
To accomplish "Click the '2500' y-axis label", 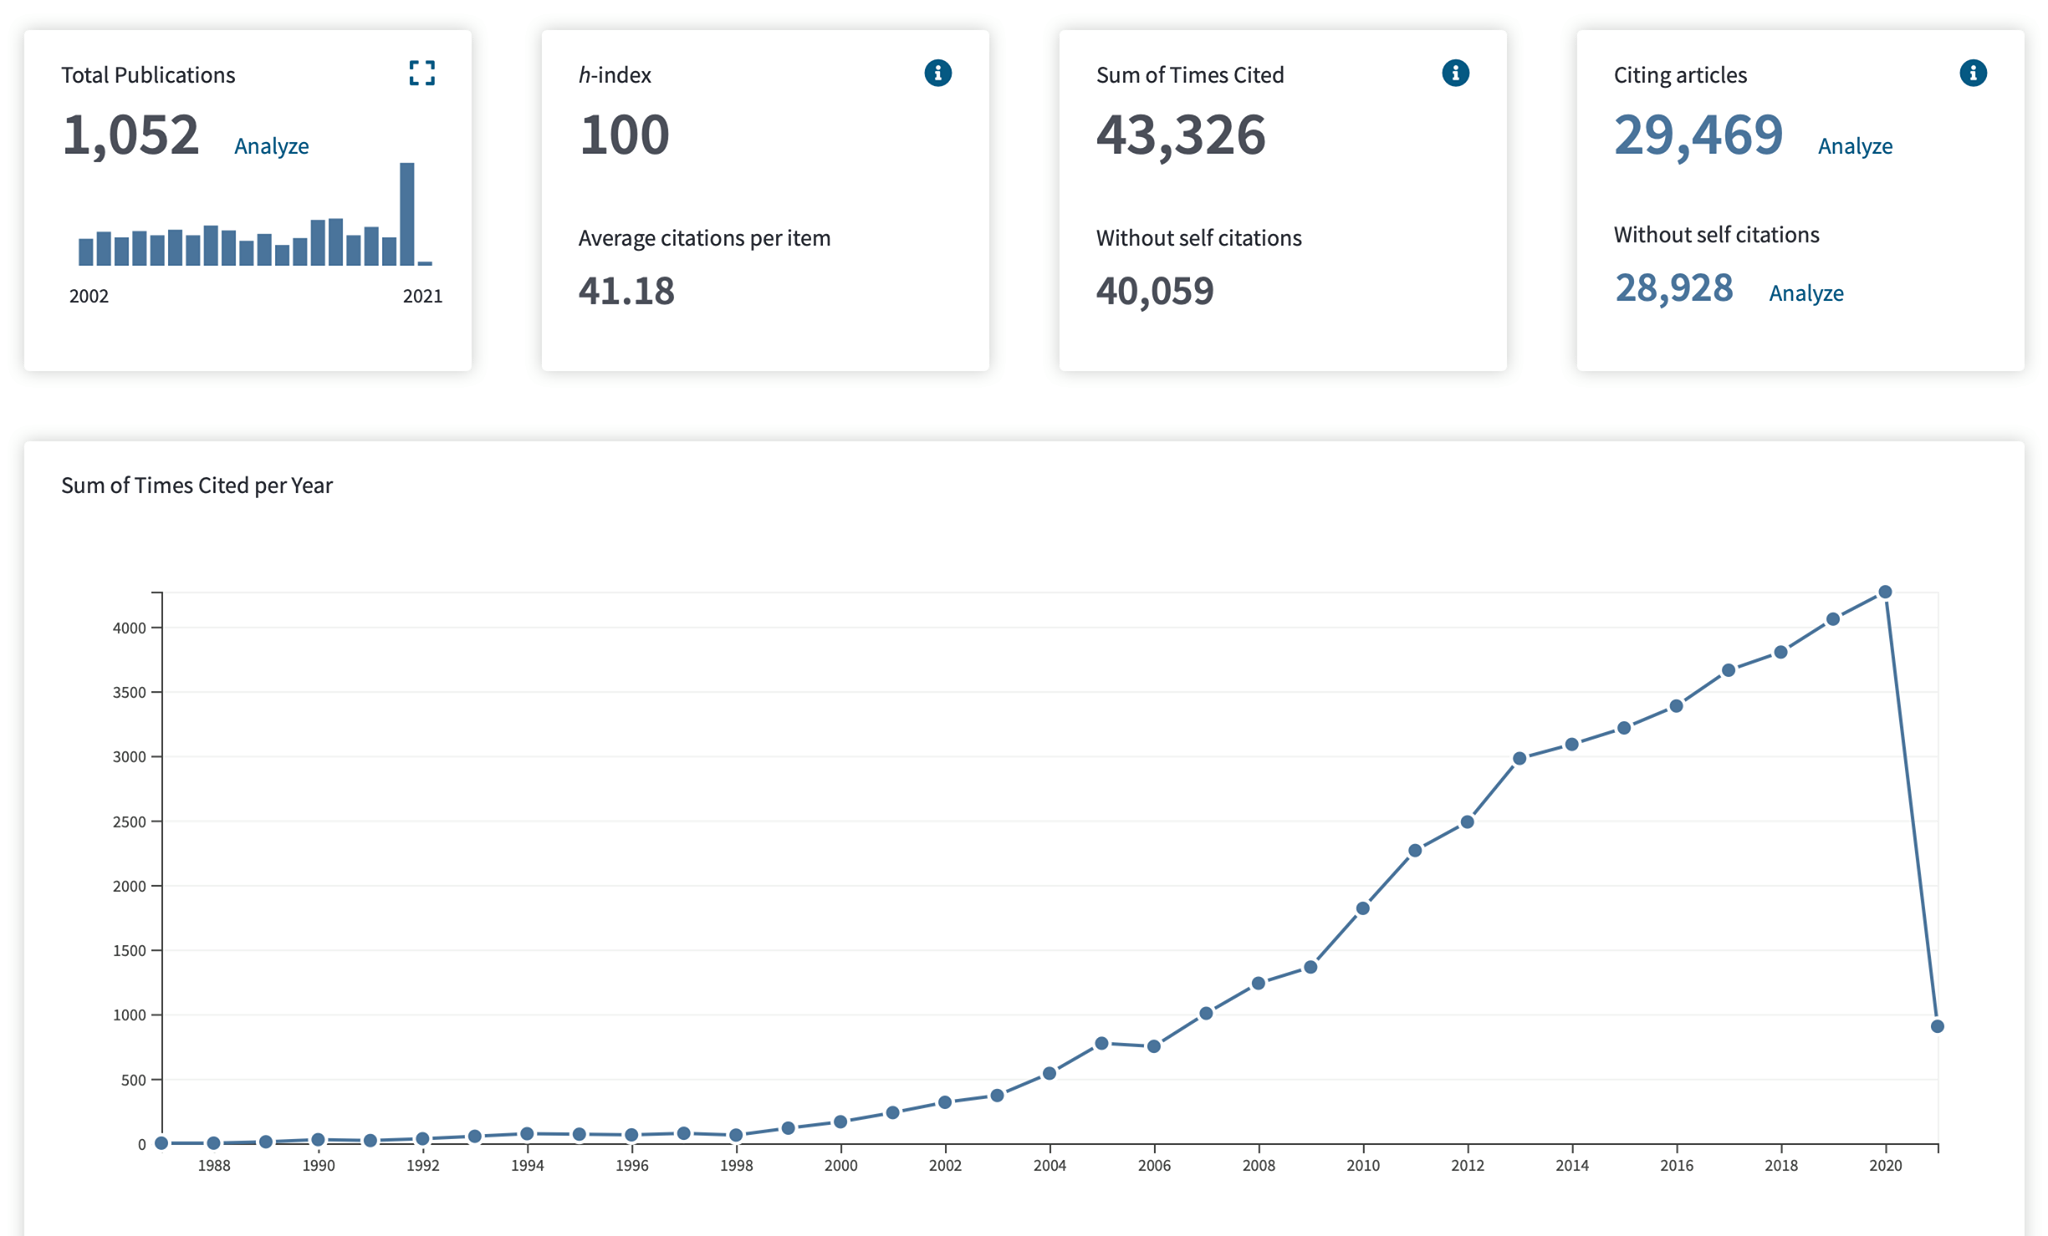I will coord(130,822).
